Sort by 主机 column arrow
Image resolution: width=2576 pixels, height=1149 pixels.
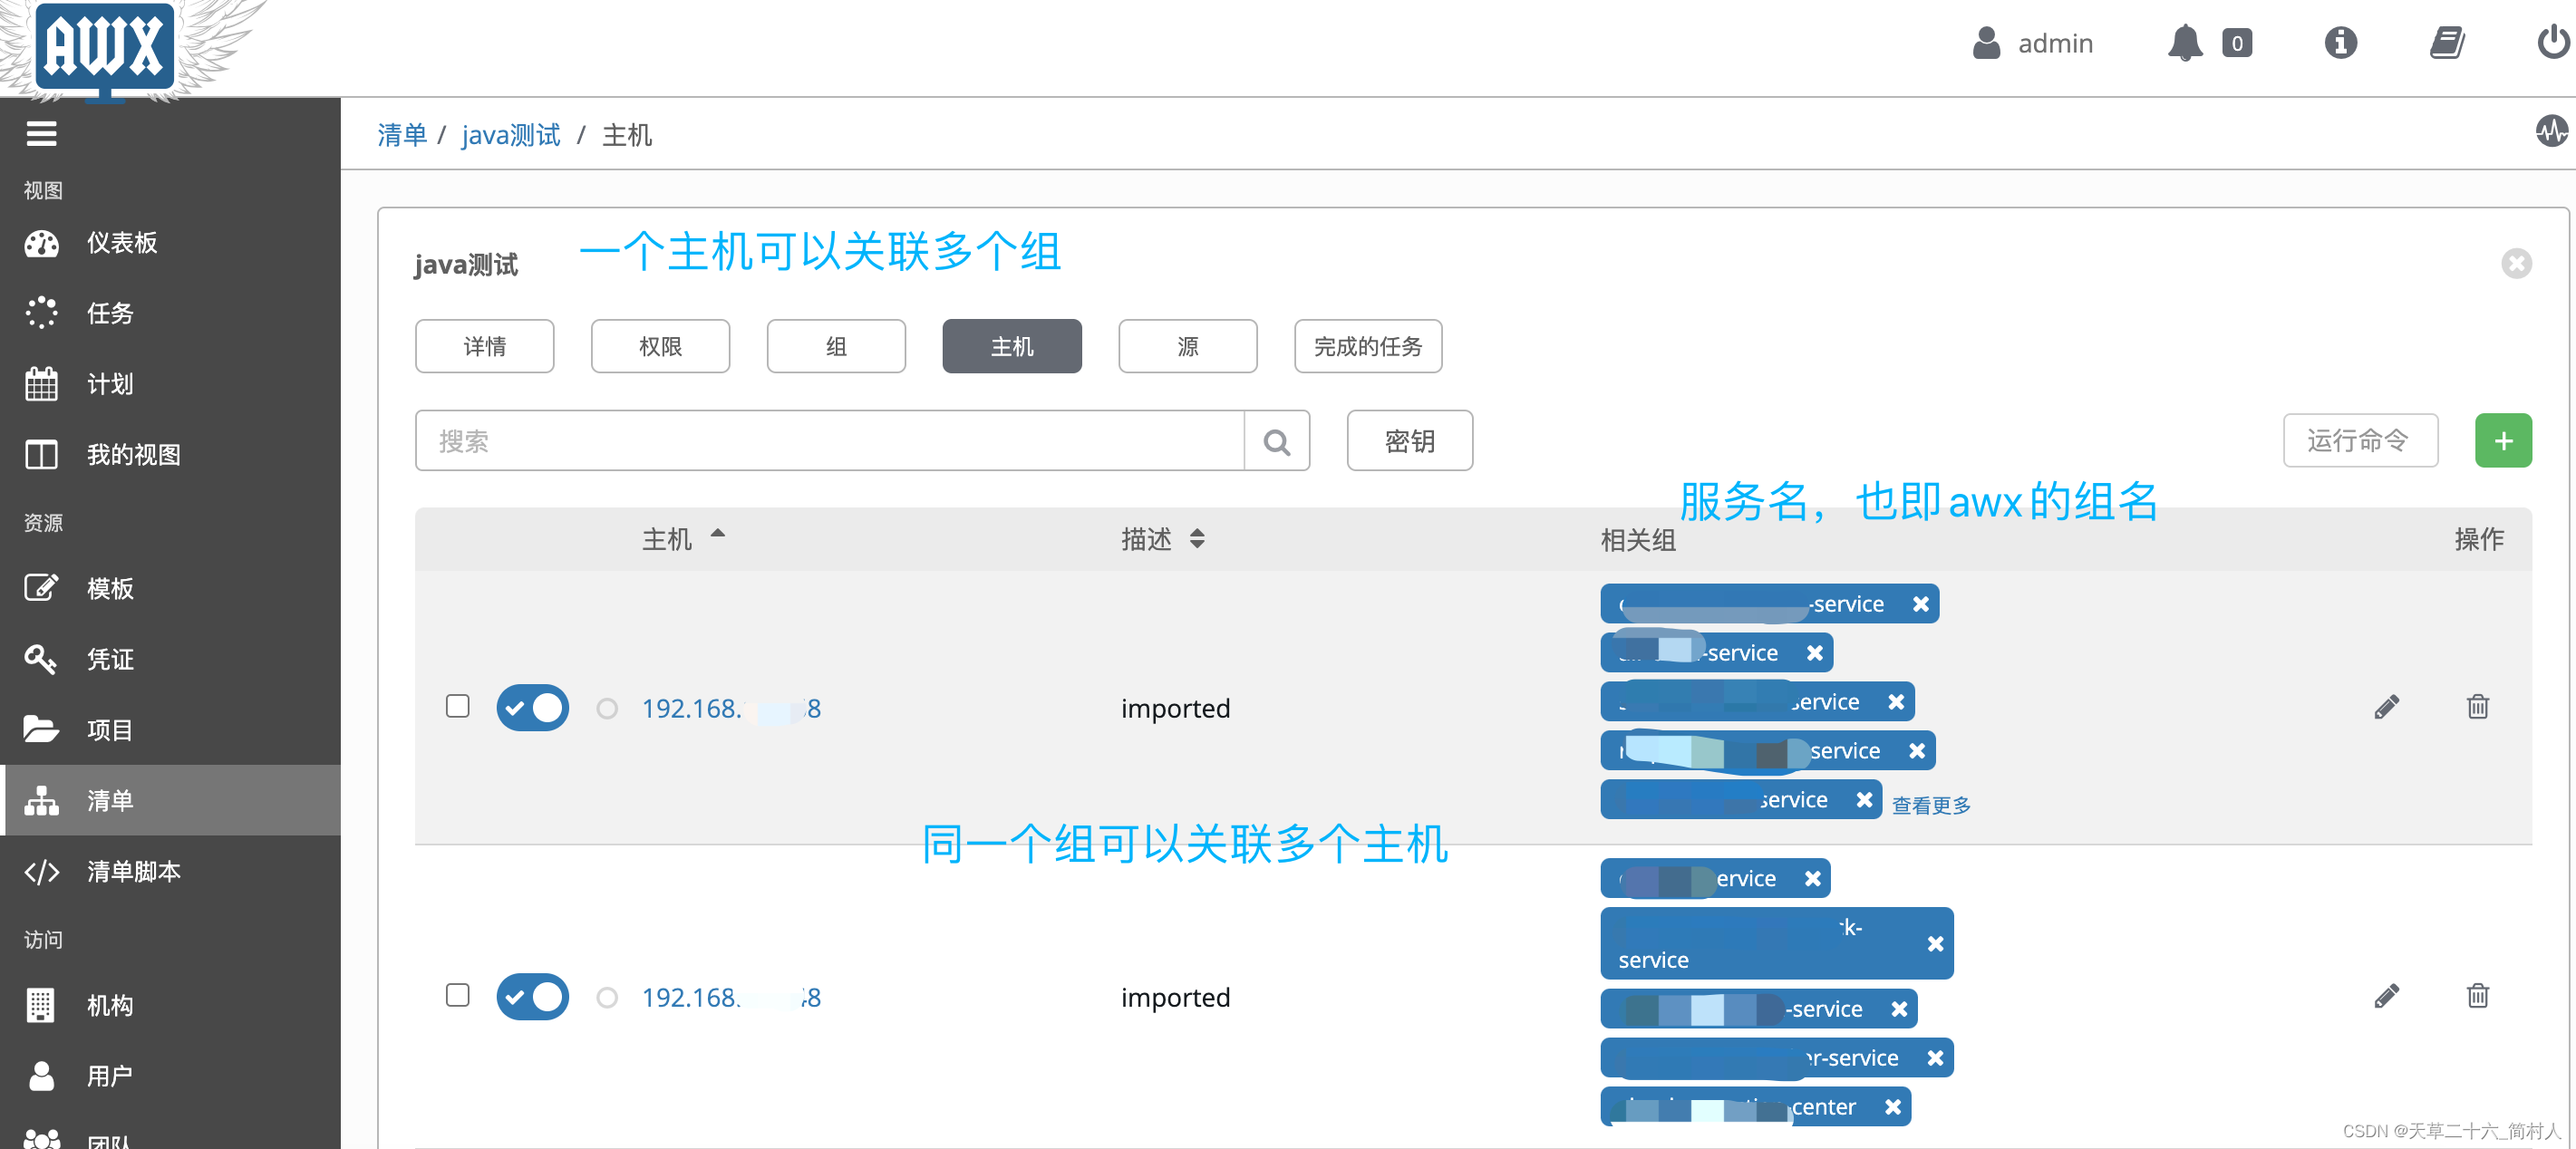[x=717, y=535]
